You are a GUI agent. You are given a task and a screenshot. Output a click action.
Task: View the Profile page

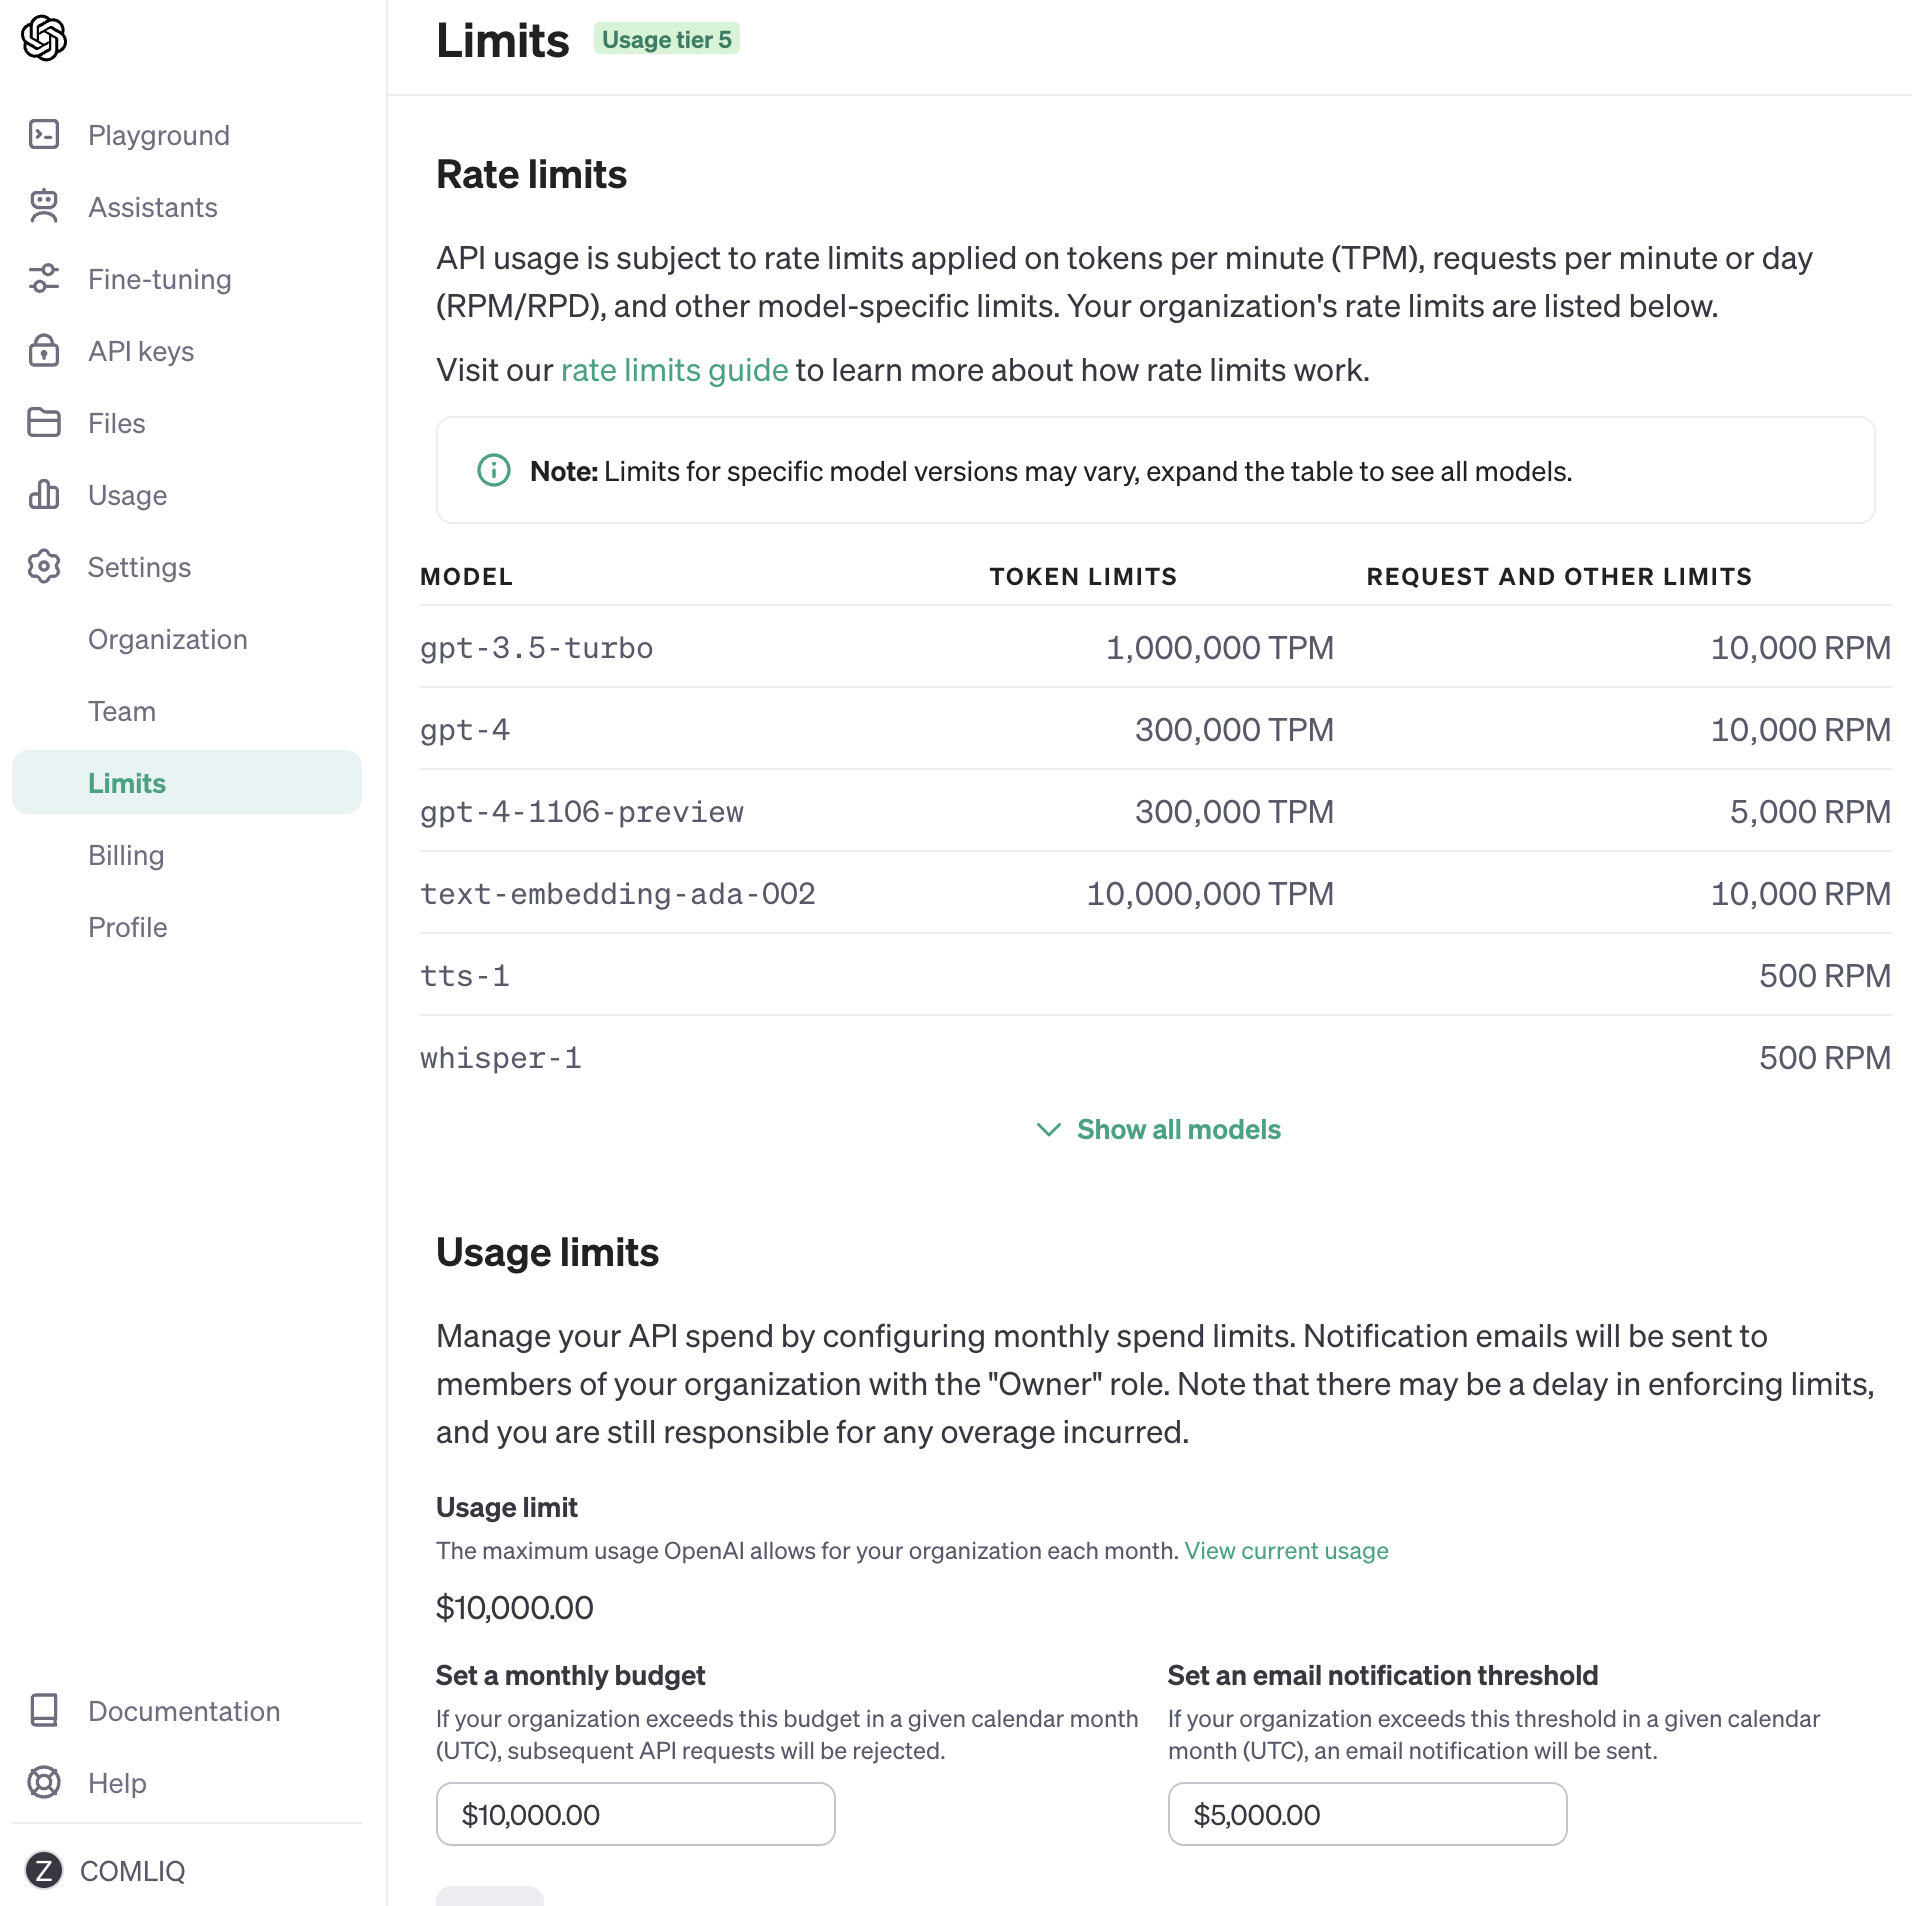(x=127, y=927)
